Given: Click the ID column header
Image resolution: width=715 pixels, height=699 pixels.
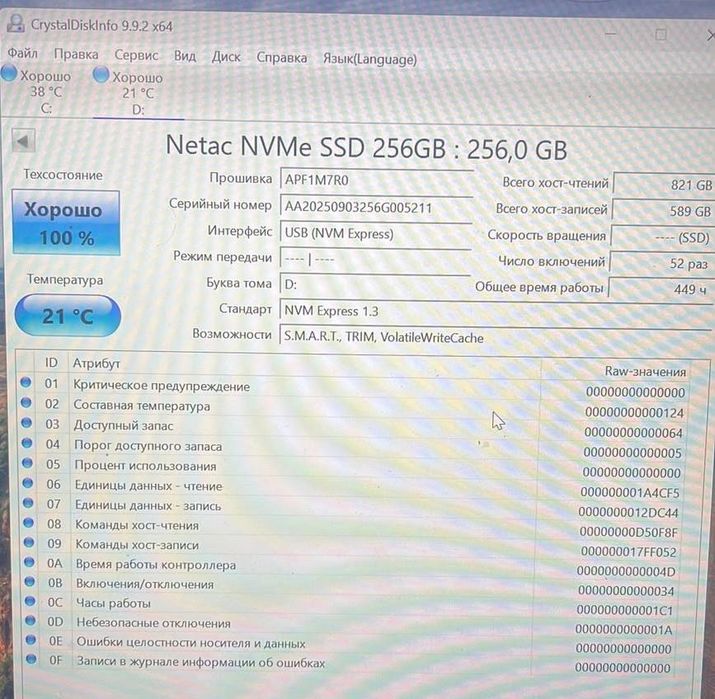Looking at the screenshot, I should [x=51, y=363].
